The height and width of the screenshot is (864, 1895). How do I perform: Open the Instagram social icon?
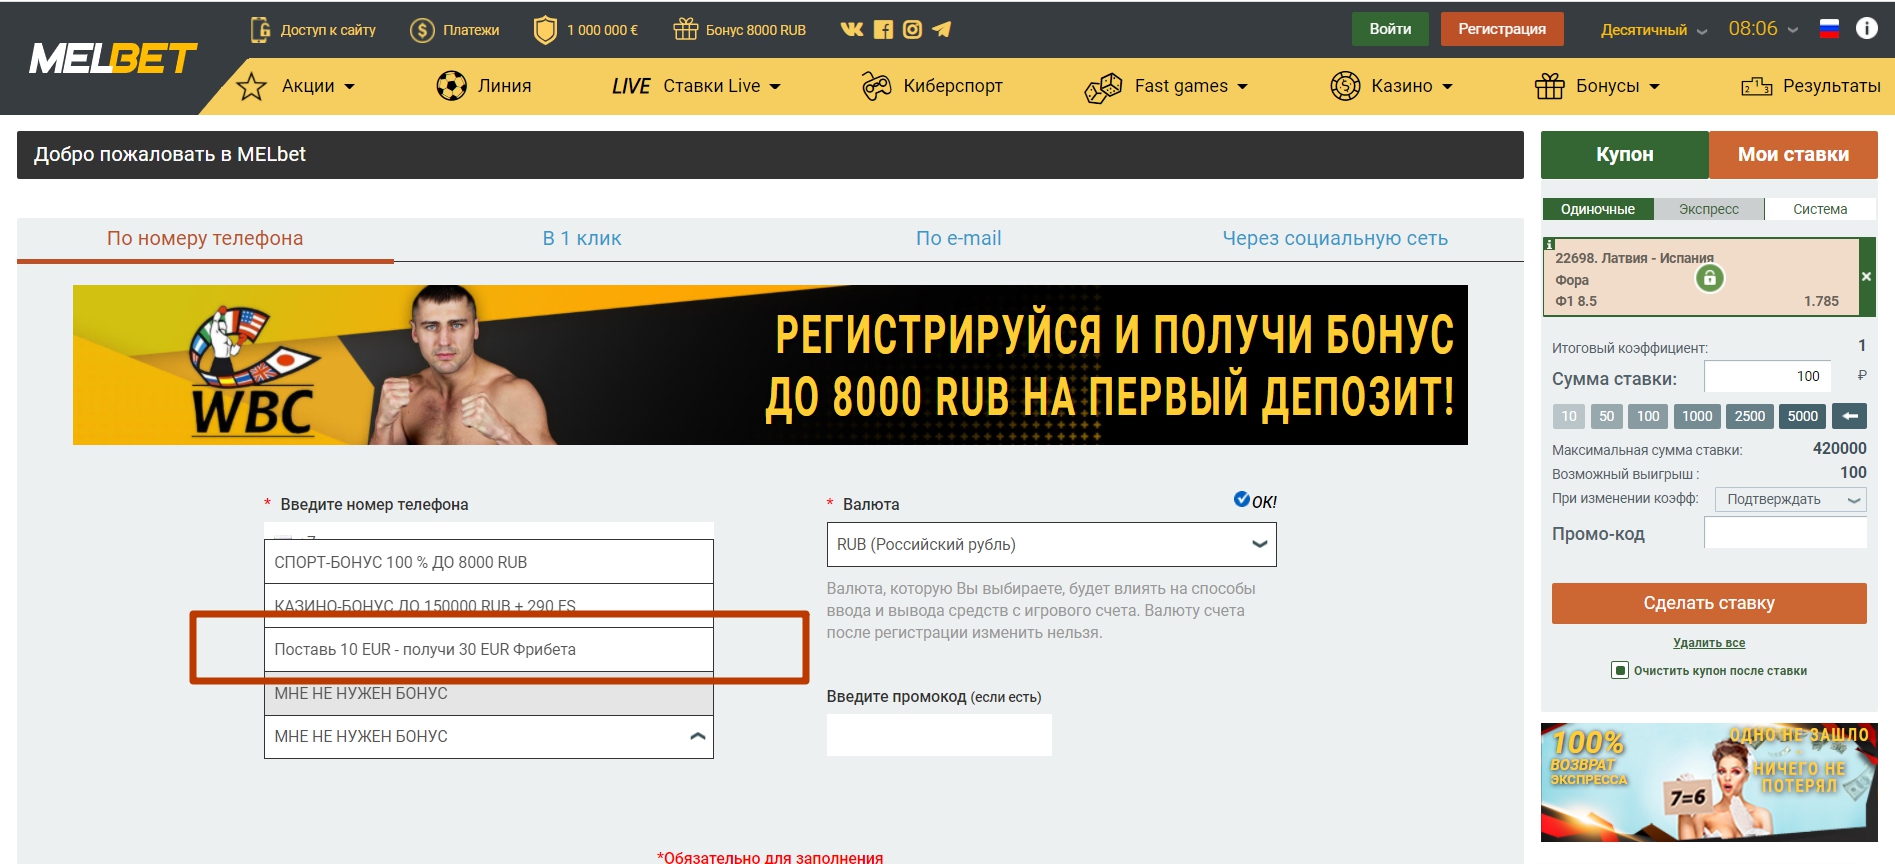pyautogui.click(x=912, y=29)
